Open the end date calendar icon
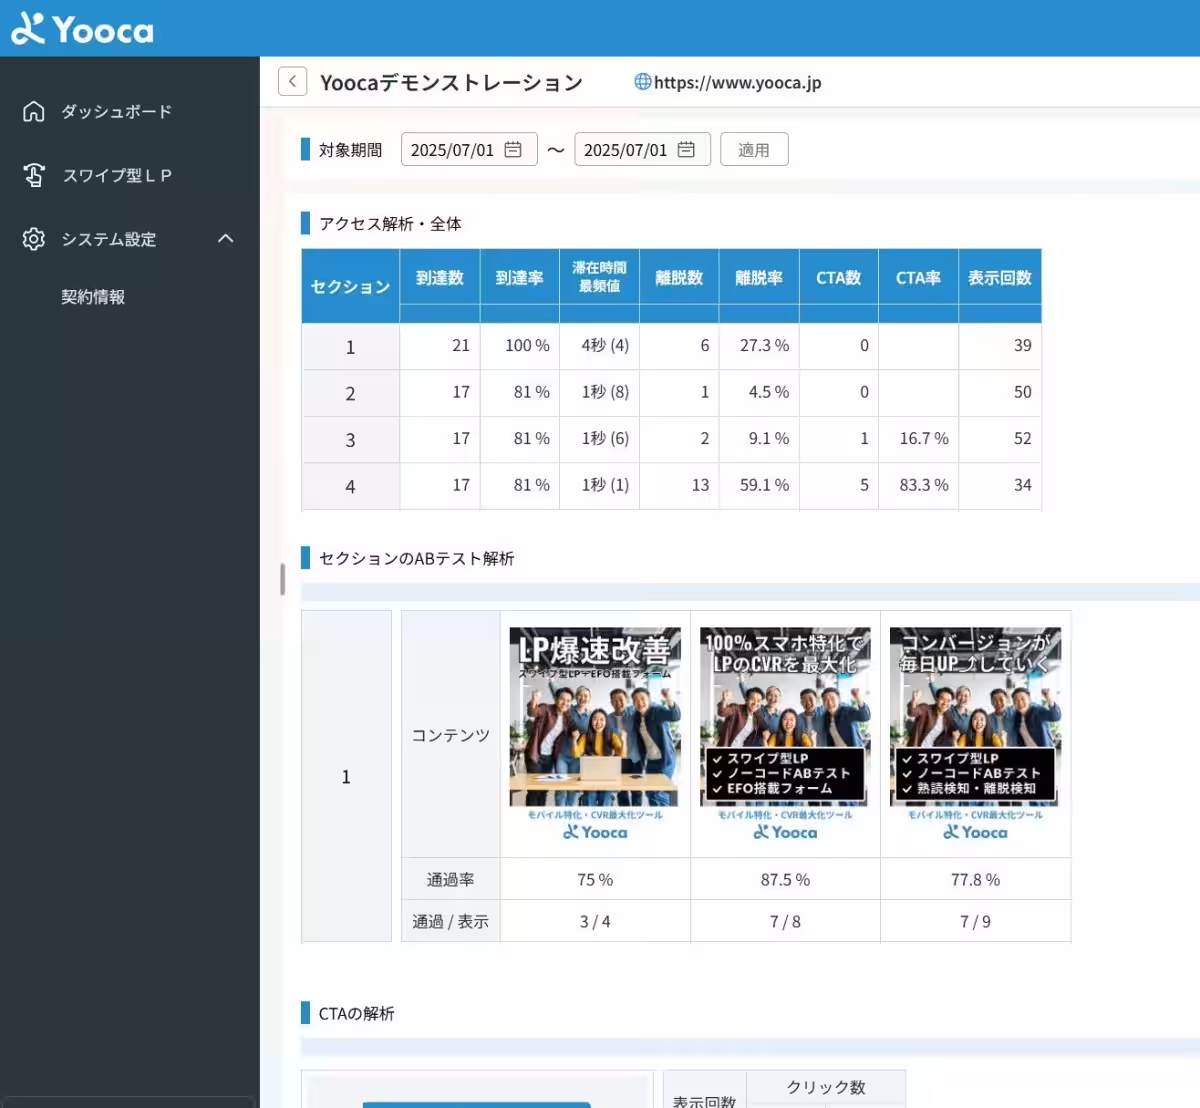 pos(686,150)
